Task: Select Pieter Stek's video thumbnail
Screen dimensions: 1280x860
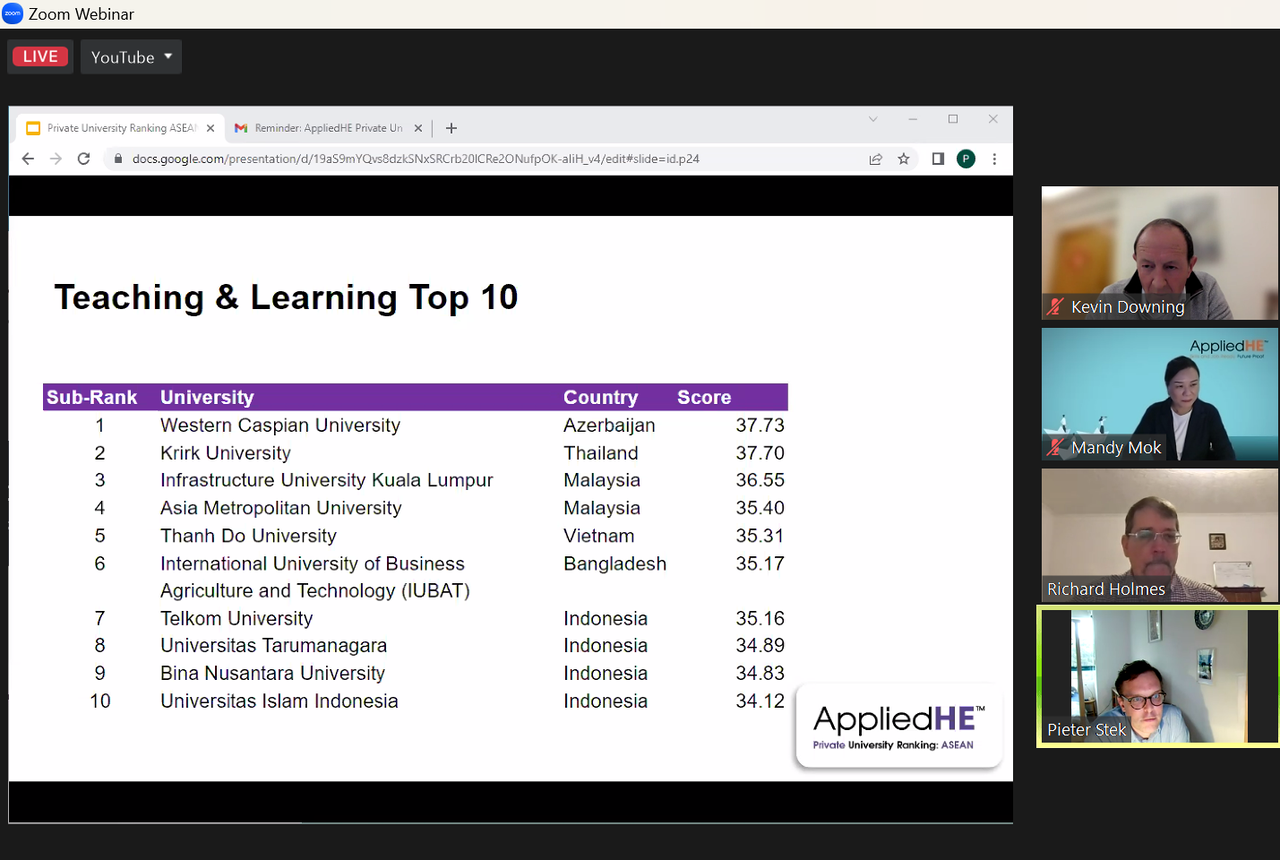Action: point(1159,676)
